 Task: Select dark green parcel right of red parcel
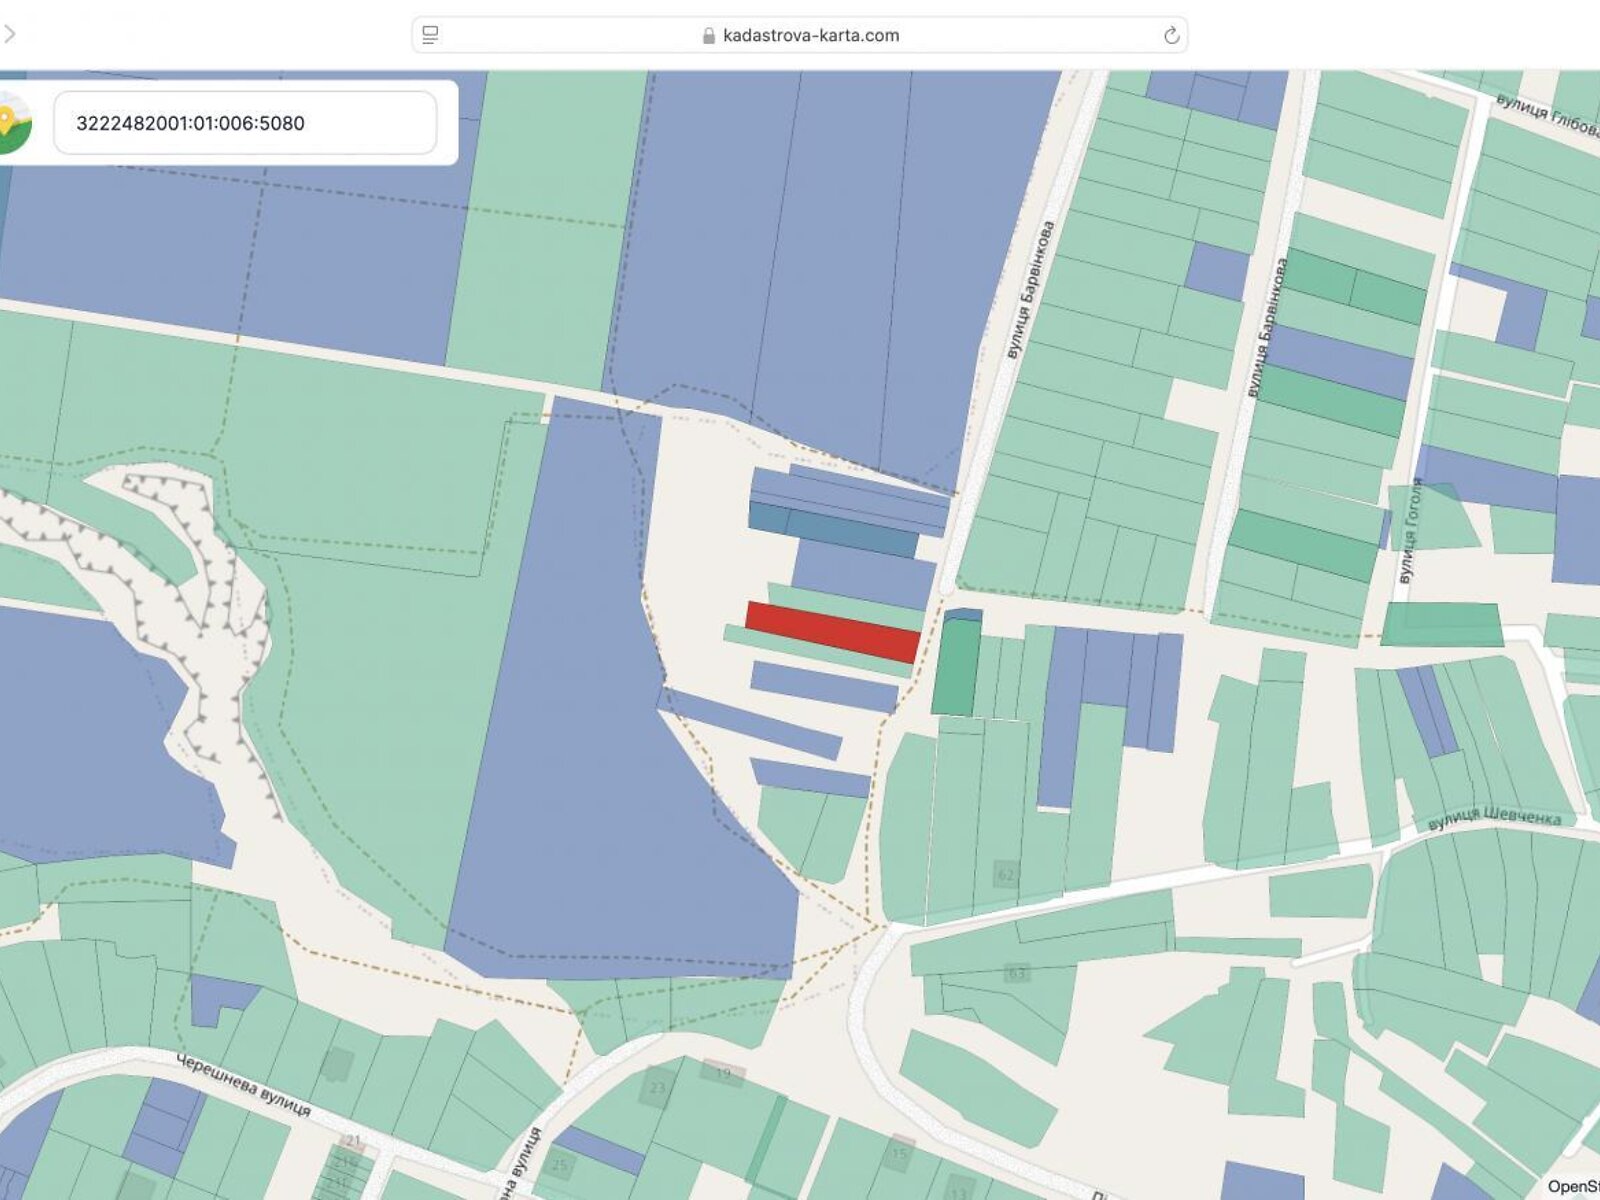[x=957, y=666]
